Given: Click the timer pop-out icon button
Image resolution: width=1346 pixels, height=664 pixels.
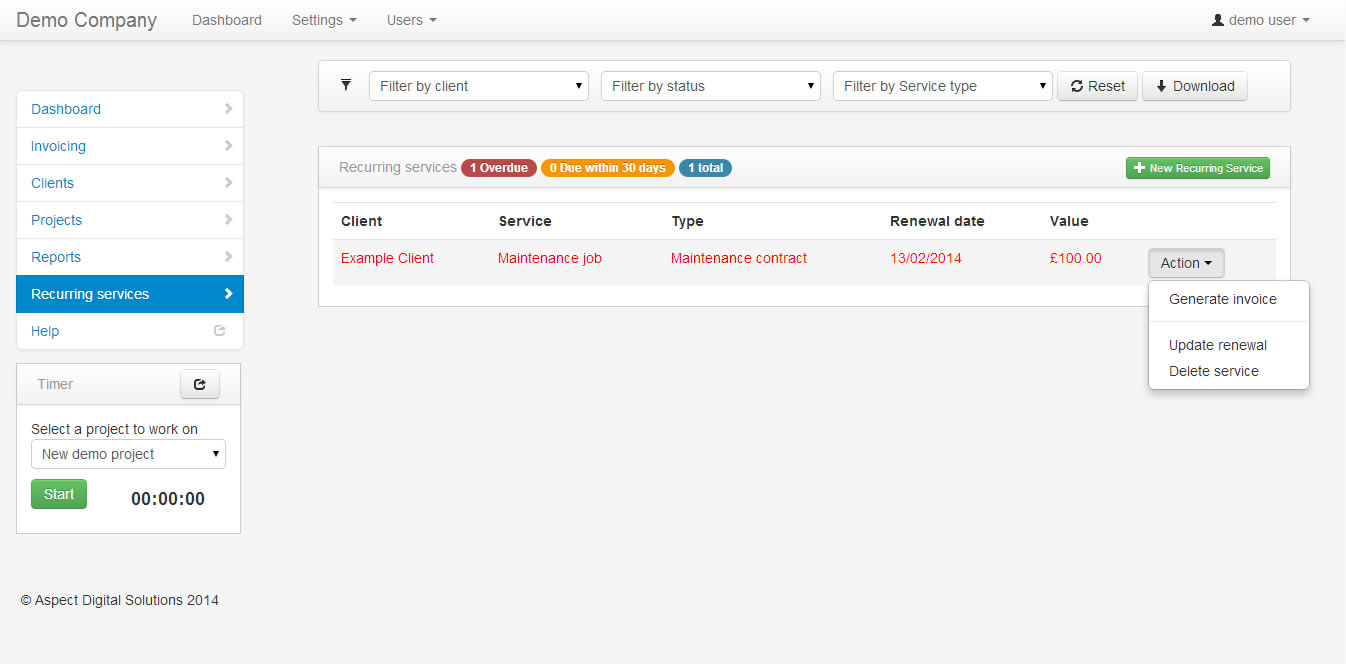Looking at the screenshot, I should (x=199, y=384).
